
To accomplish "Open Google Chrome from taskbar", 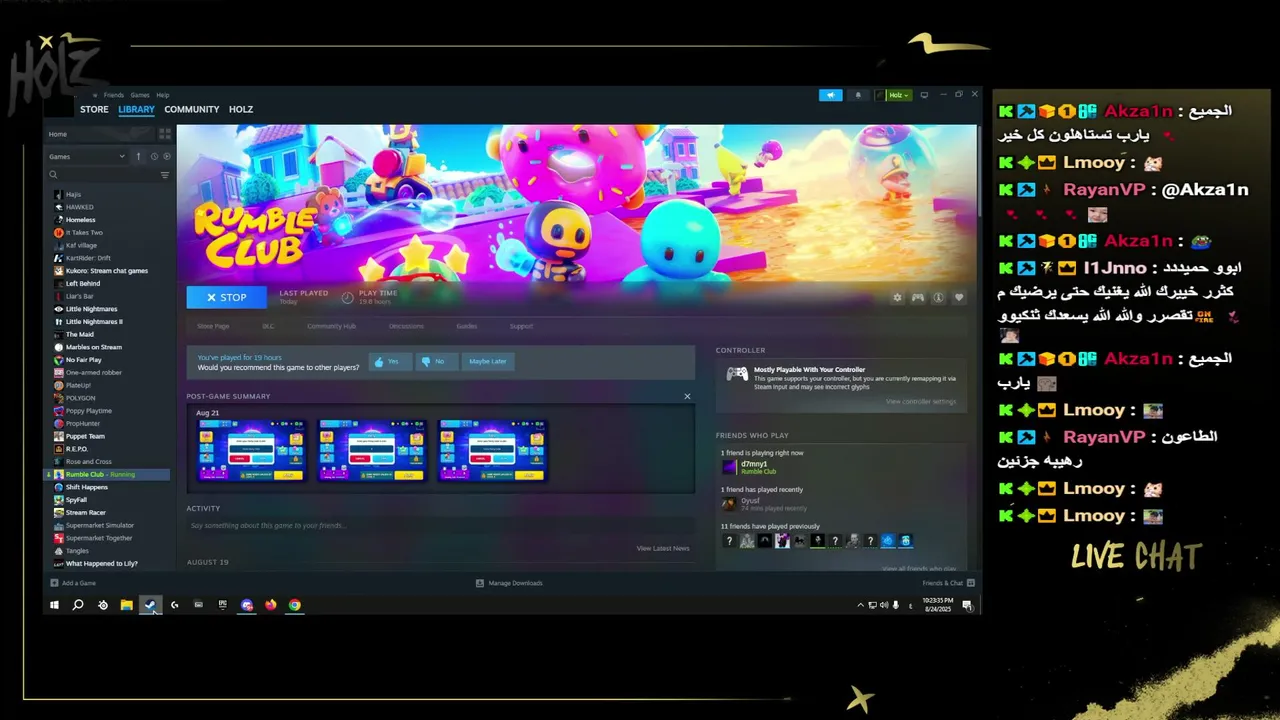I will tap(295, 605).
